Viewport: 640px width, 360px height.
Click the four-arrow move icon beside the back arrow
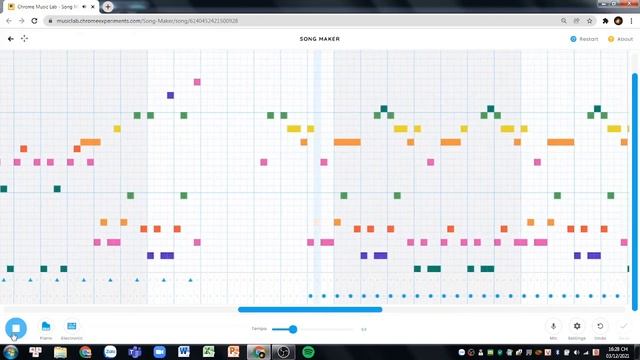click(x=24, y=39)
